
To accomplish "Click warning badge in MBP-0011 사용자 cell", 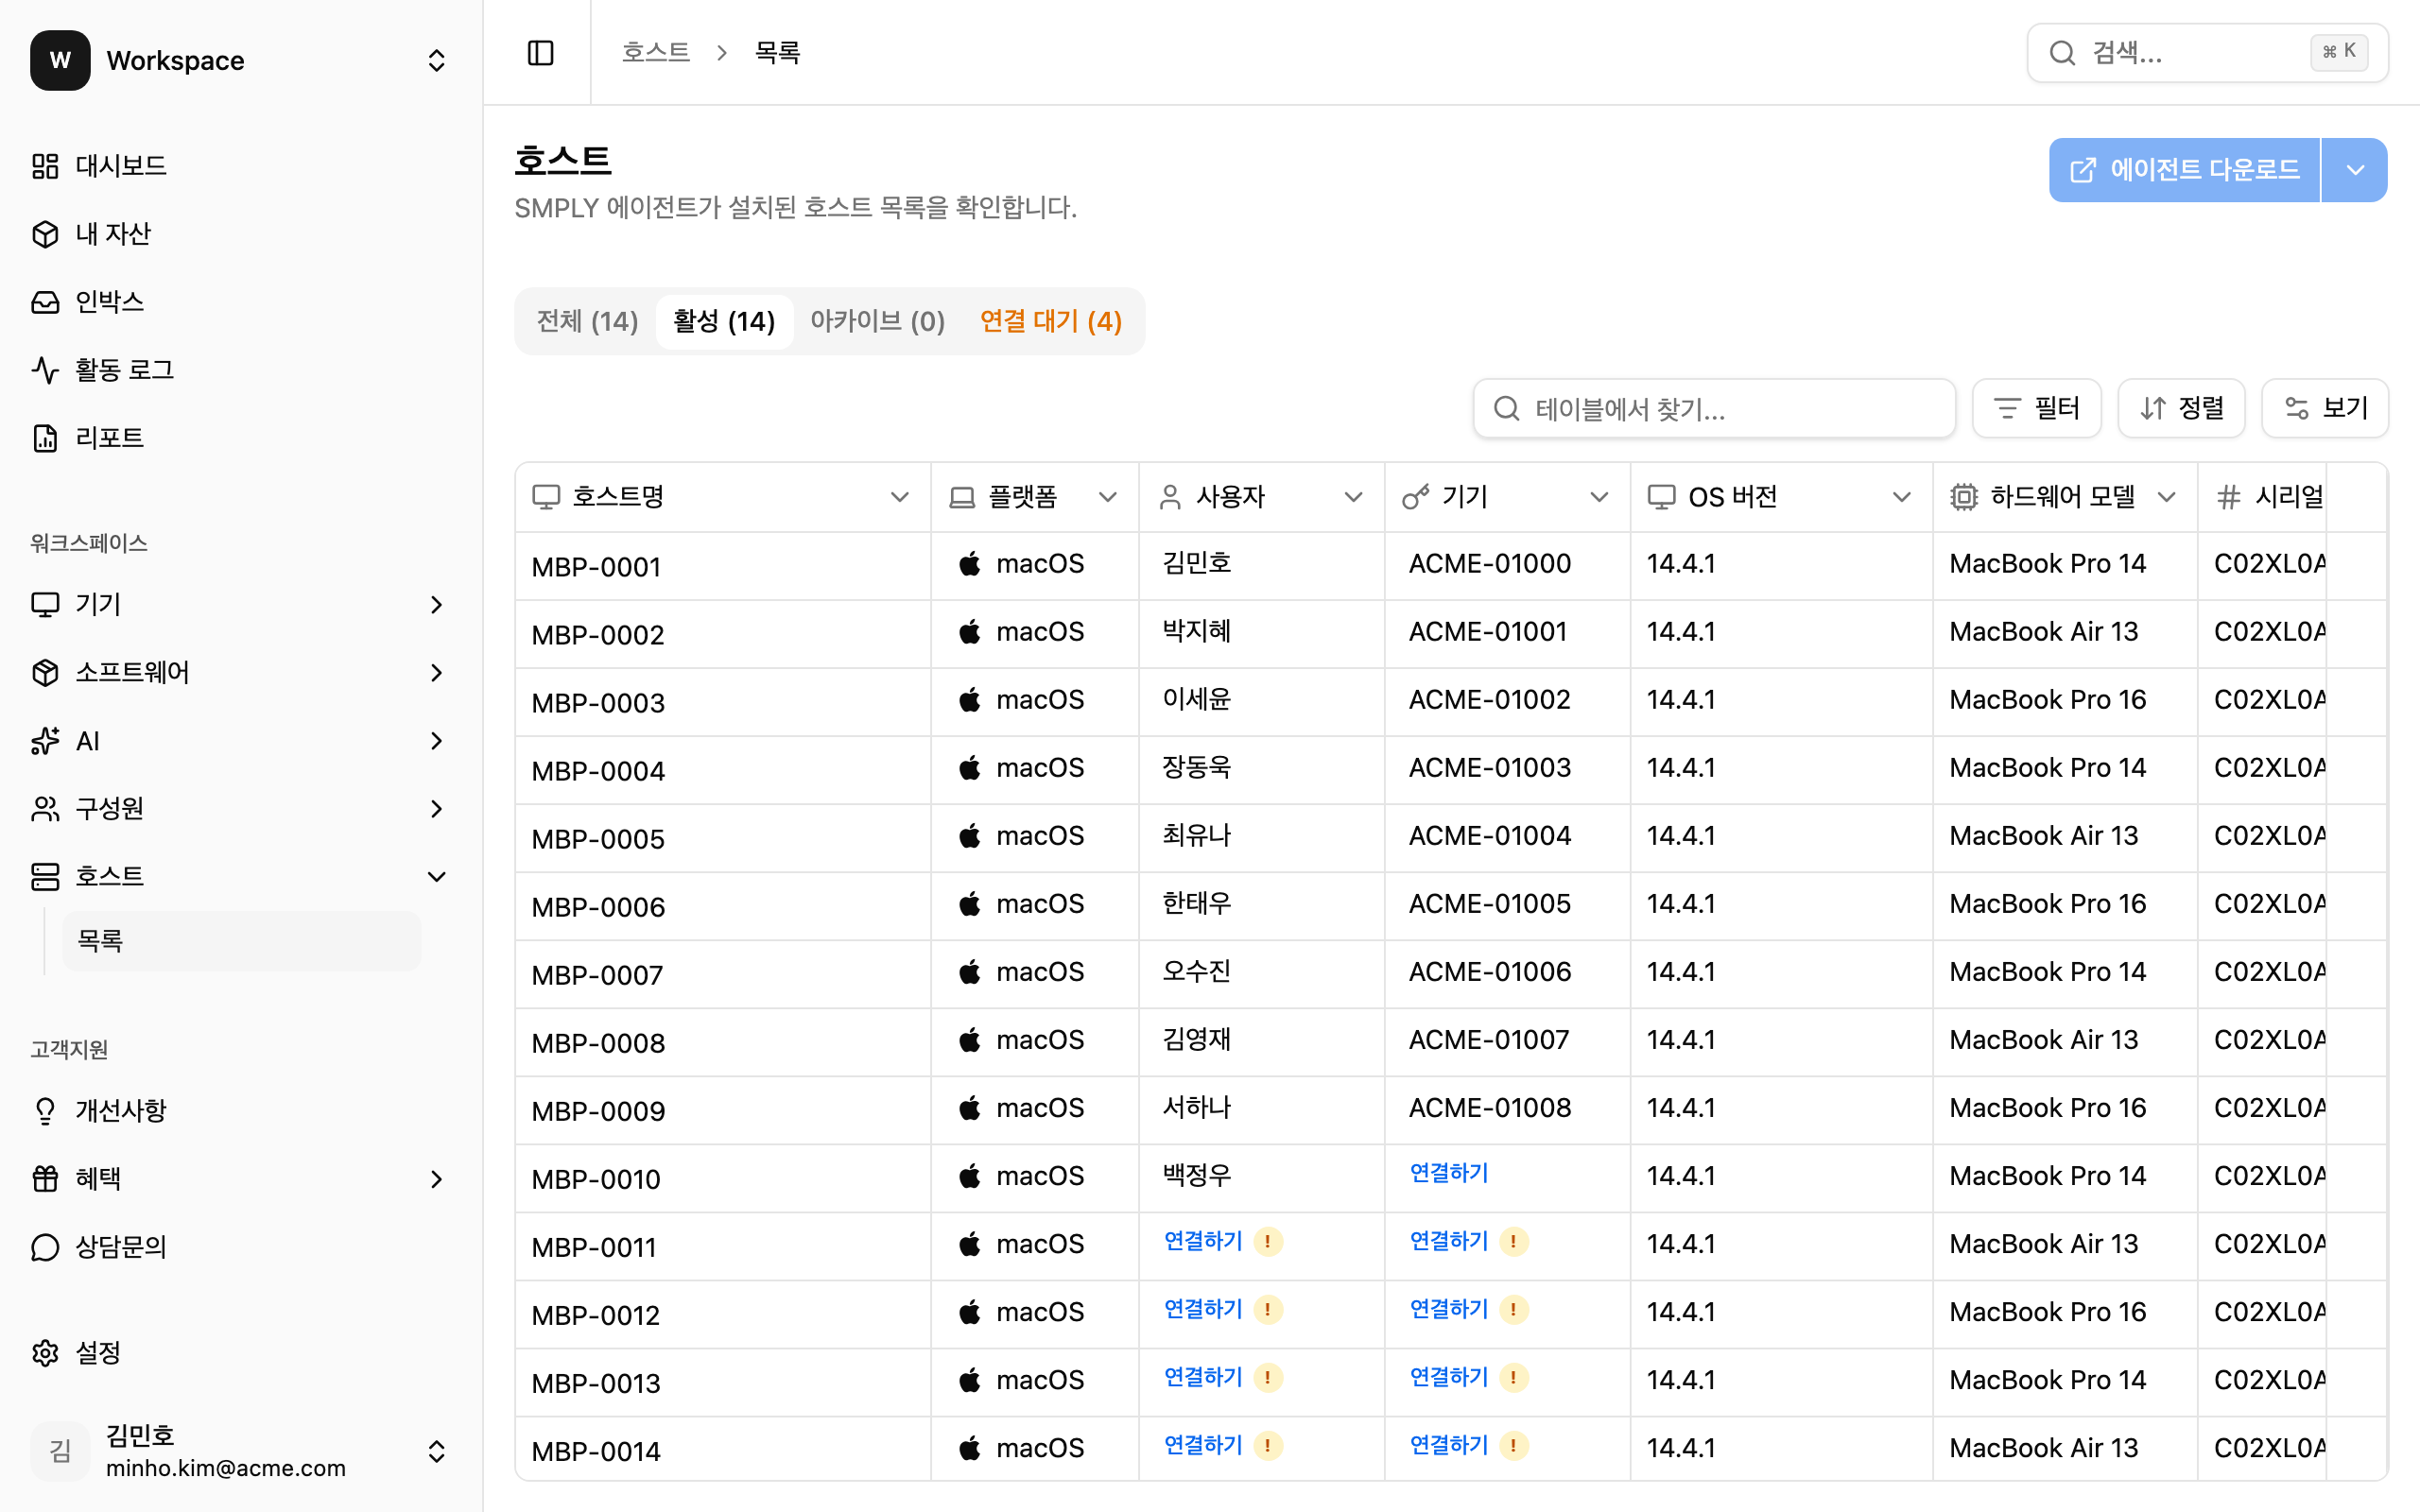I will click(x=1267, y=1241).
